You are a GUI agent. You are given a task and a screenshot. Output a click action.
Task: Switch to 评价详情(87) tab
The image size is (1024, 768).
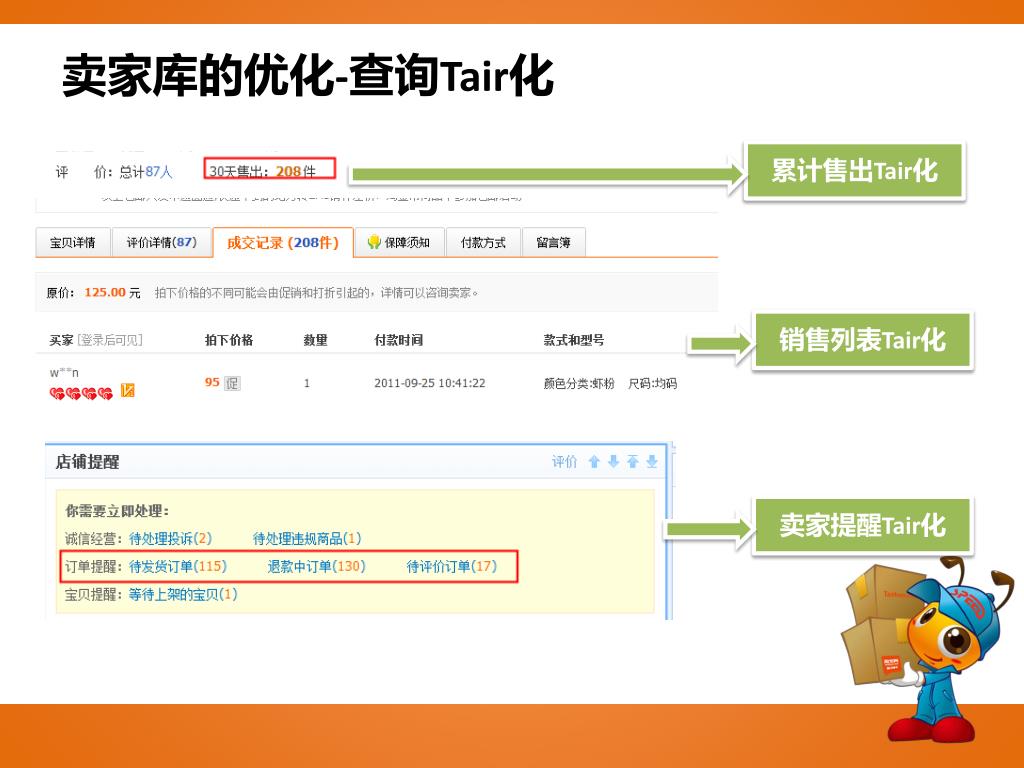coord(162,242)
